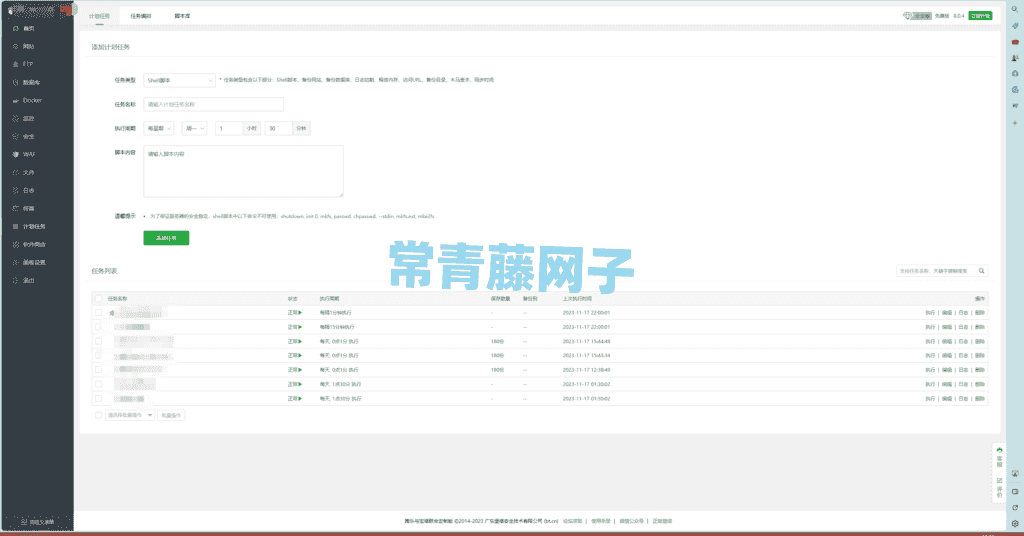Open 安全 in the sidebar
Image resolution: width=1024 pixels, height=536 pixels.
[28, 136]
